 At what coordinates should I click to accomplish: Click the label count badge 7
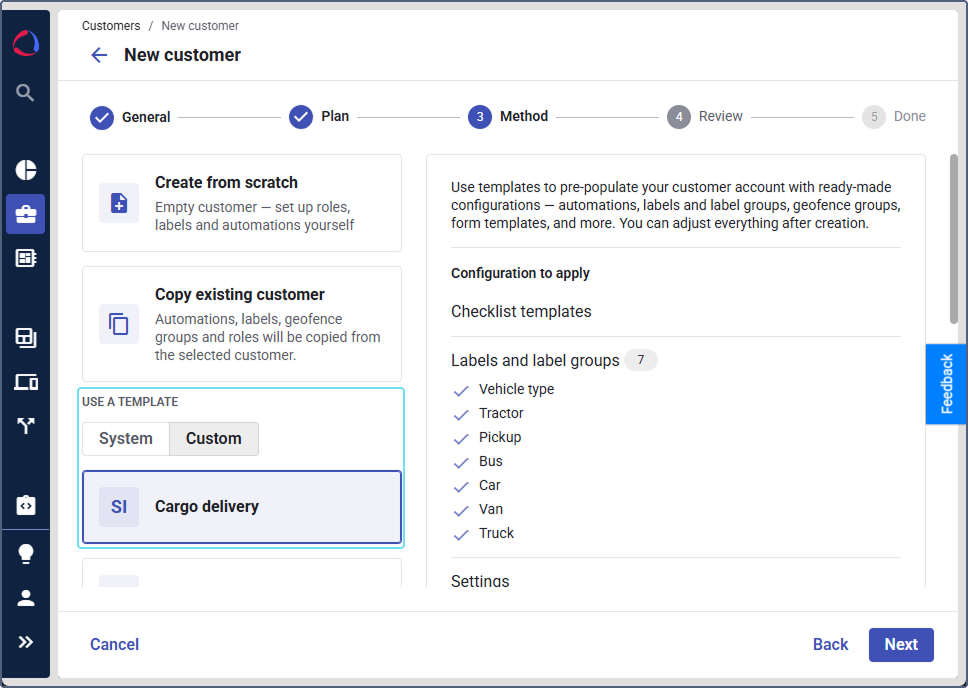pos(641,359)
